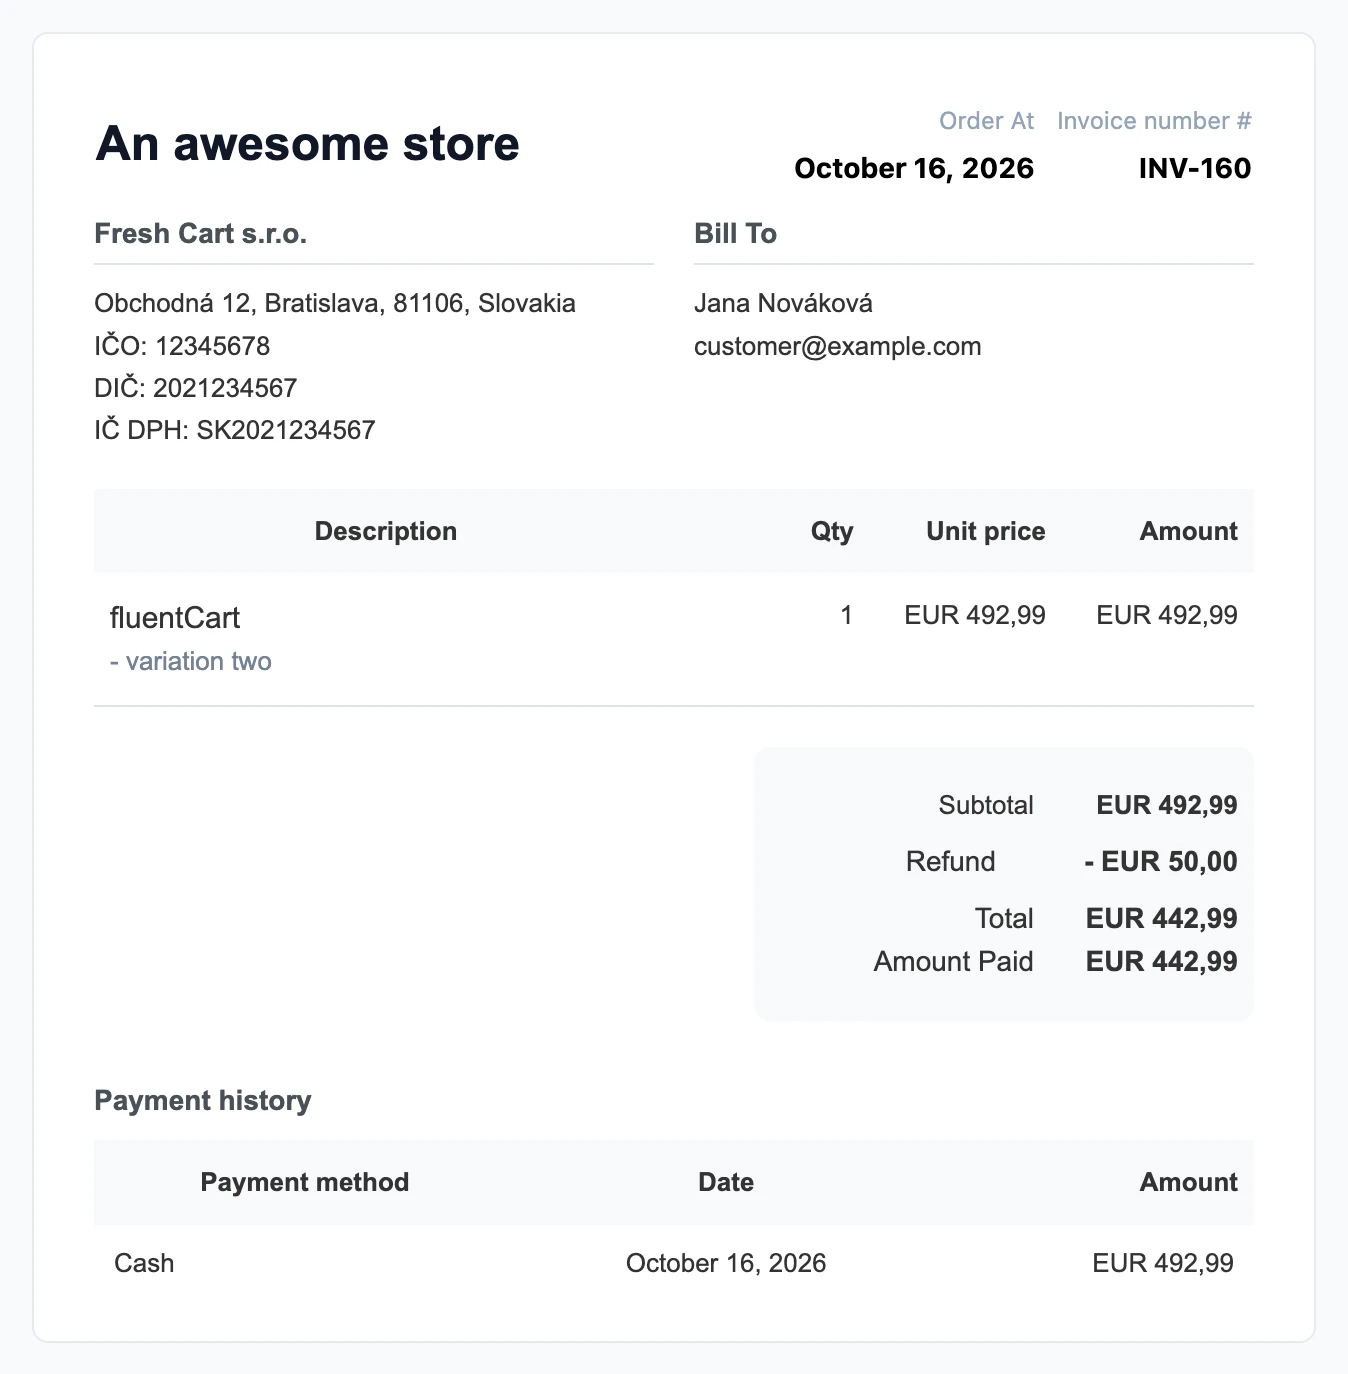This screenshot has width=1348, height=1374.
Task: Click the 'Amount Paid' label
Action: tap(953, 961)
